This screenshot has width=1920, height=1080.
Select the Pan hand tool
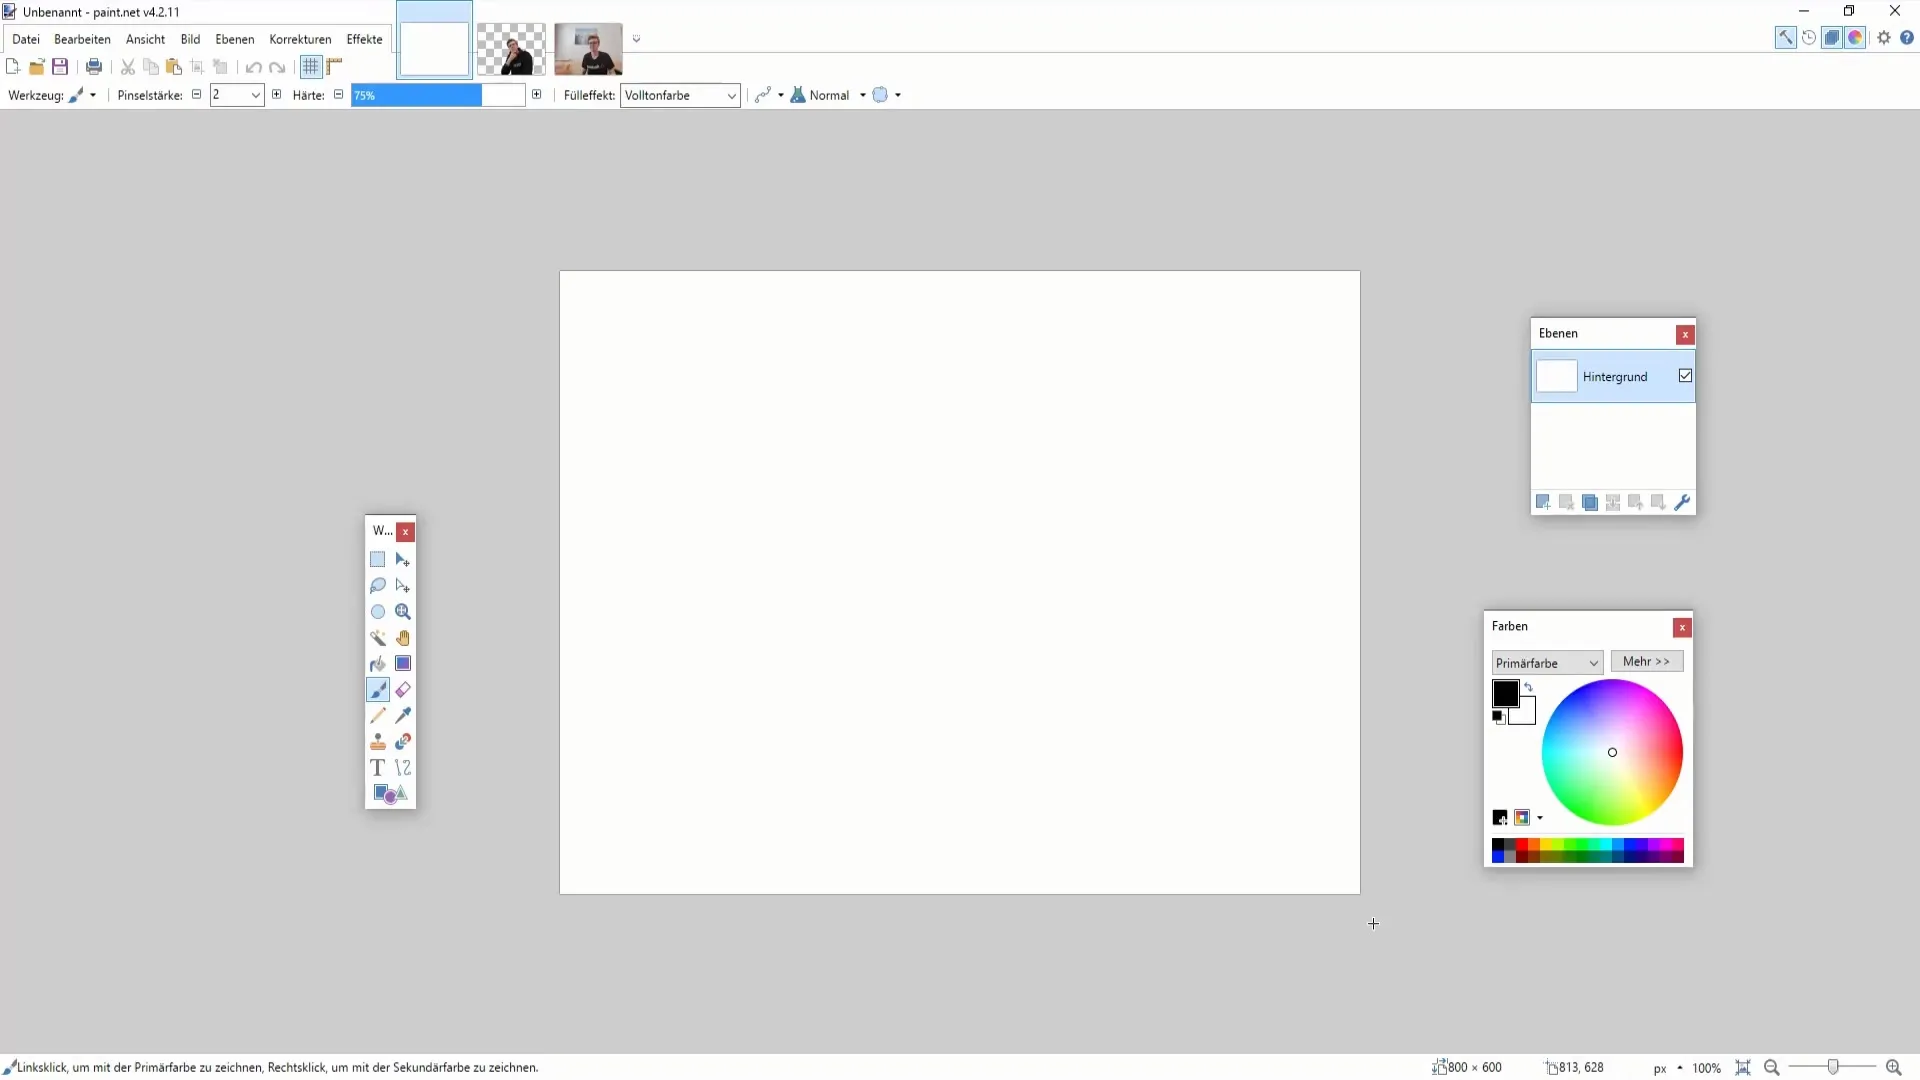(403, 638)
